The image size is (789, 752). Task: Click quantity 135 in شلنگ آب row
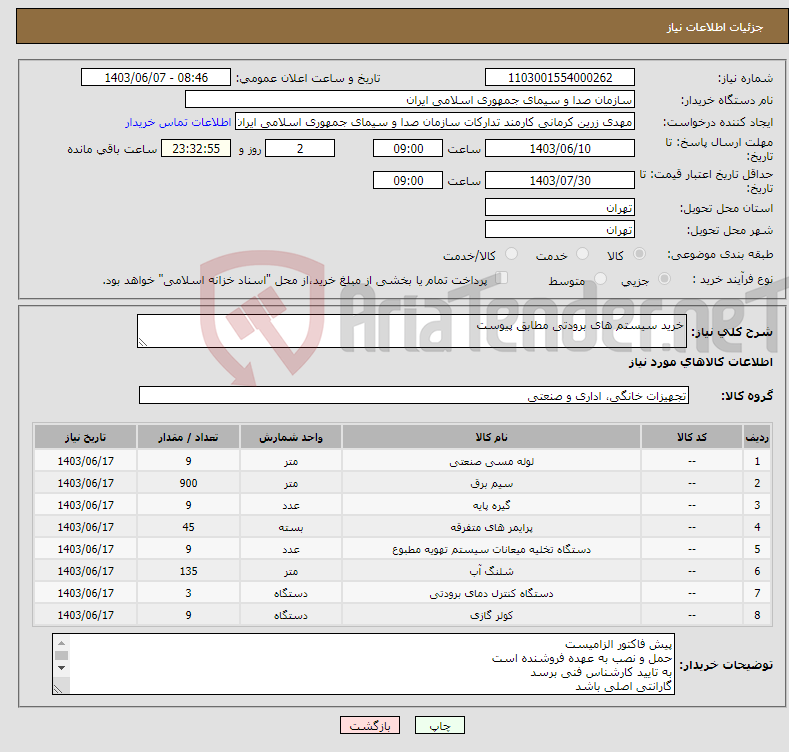188,571
